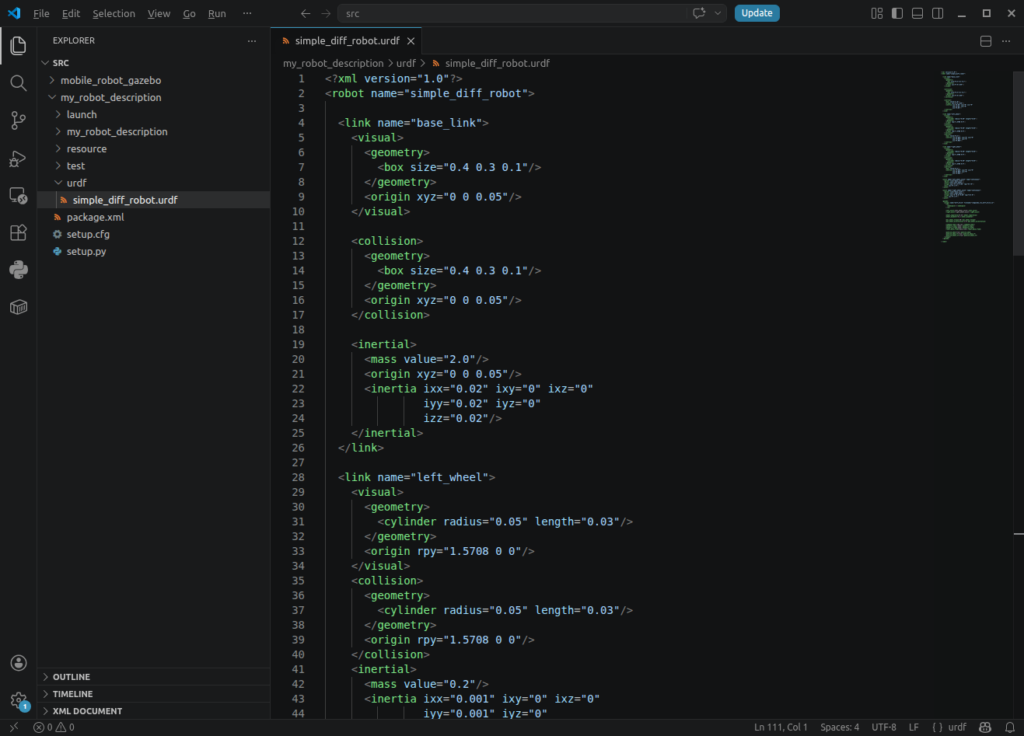
Task: Open the File menu
Action: 41,13
